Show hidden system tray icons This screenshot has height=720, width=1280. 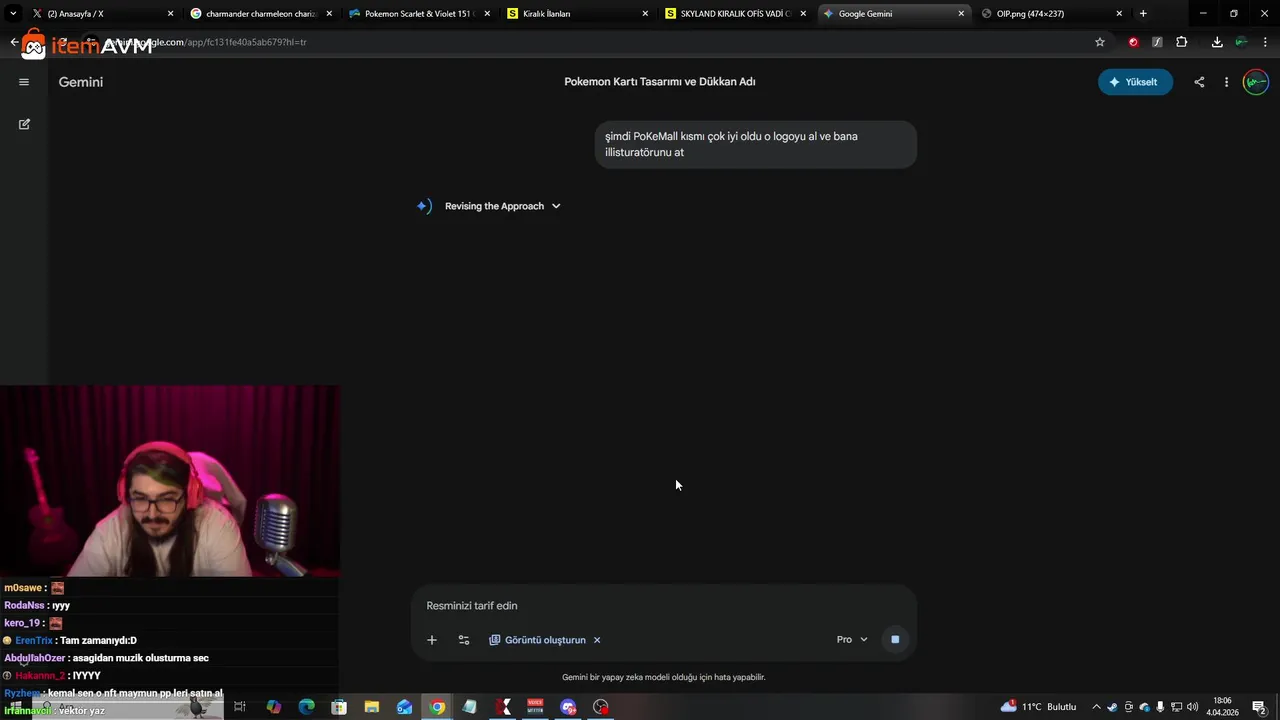point(1096,707)
